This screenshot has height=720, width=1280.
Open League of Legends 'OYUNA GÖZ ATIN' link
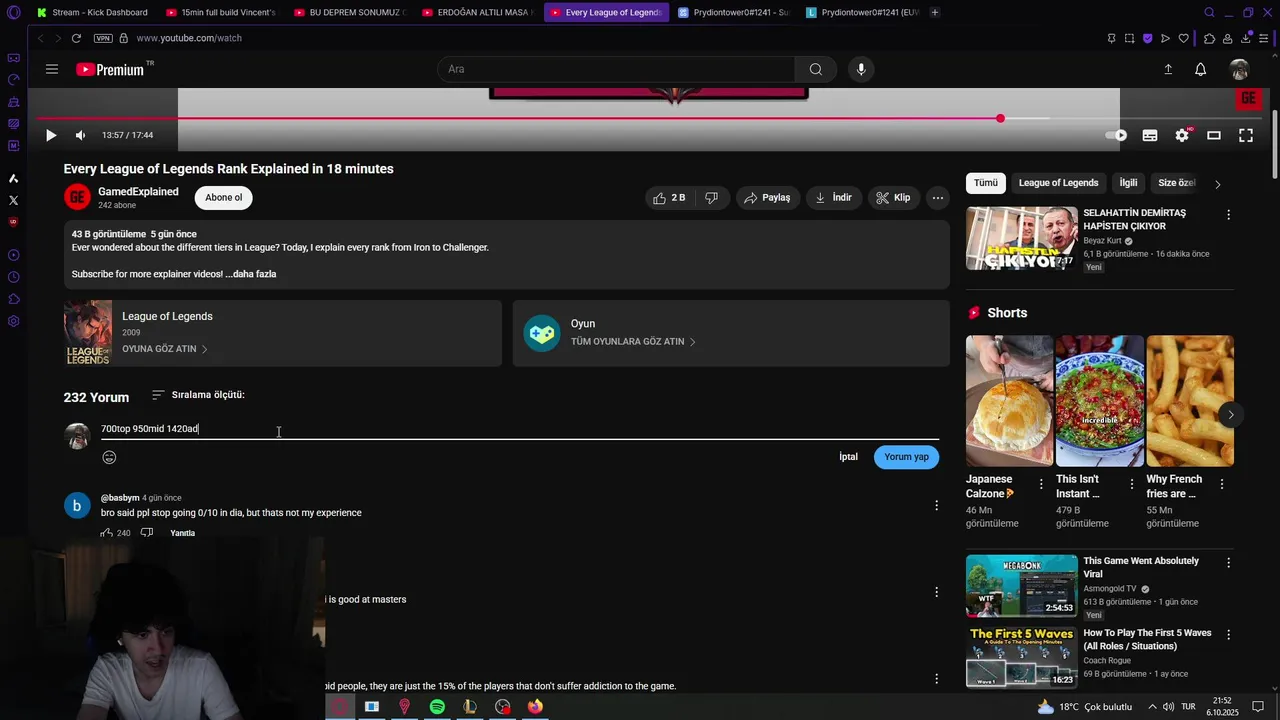(x=165, y=349)
